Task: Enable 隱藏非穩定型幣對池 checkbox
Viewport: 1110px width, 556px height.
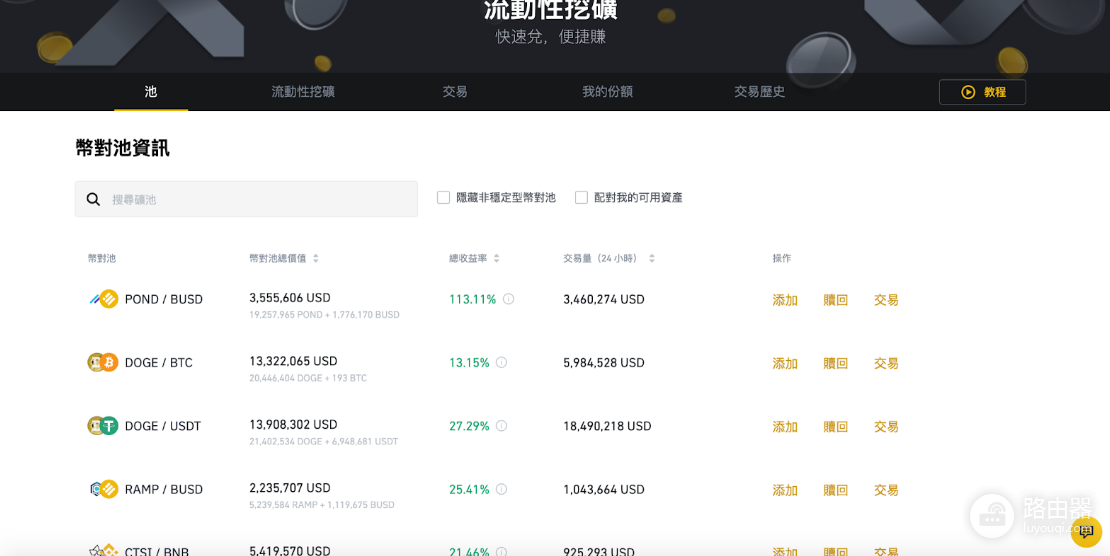Action: click(444, 198)
